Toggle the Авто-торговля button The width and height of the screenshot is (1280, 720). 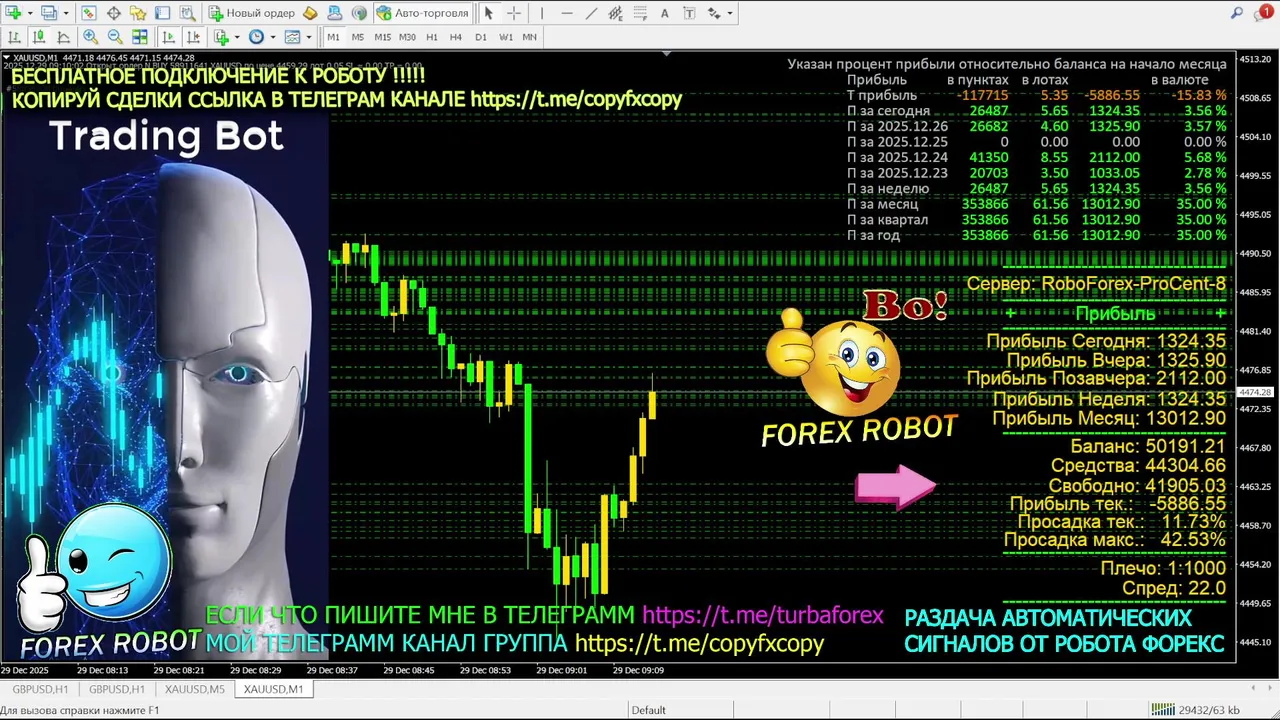coord(423,13)
